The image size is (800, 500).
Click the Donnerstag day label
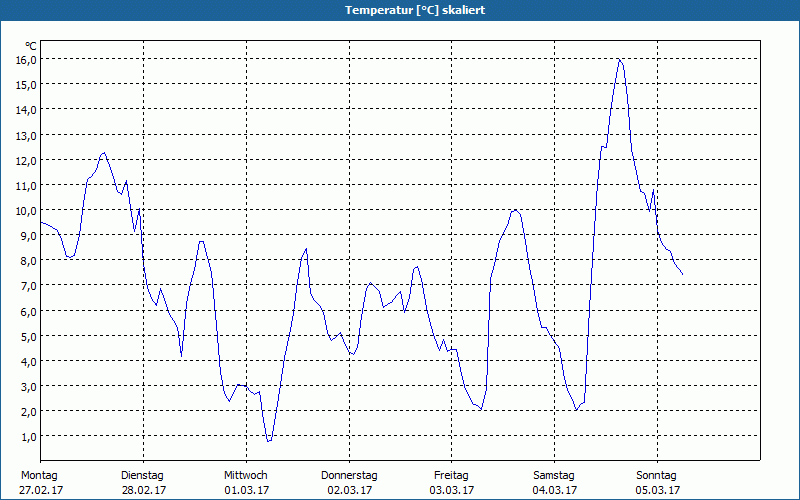click(x=349, y=476)
